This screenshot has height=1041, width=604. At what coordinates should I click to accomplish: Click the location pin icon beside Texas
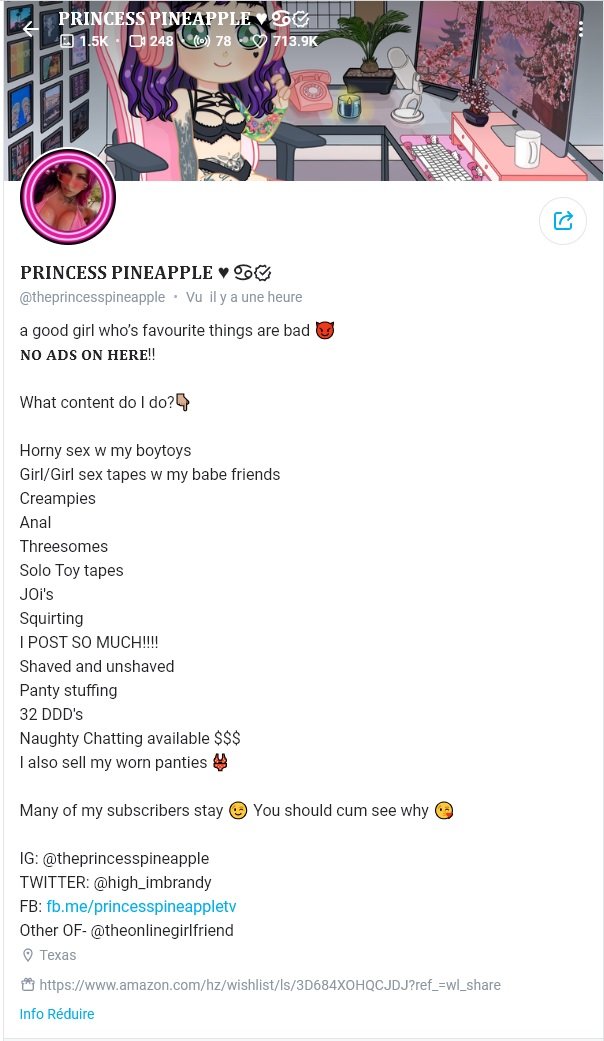pos(28,955)
